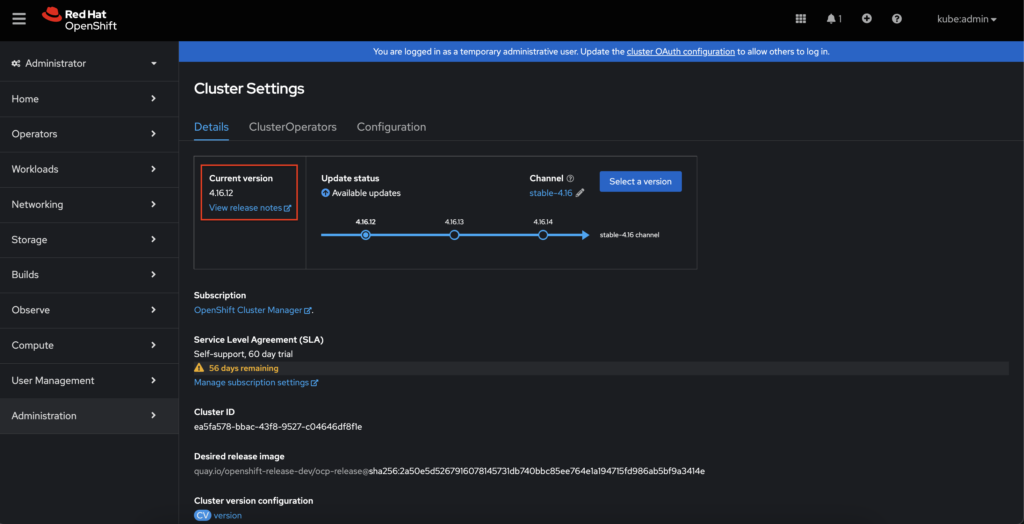
Task: Open notifications bell icon
Action: point(831,19)
